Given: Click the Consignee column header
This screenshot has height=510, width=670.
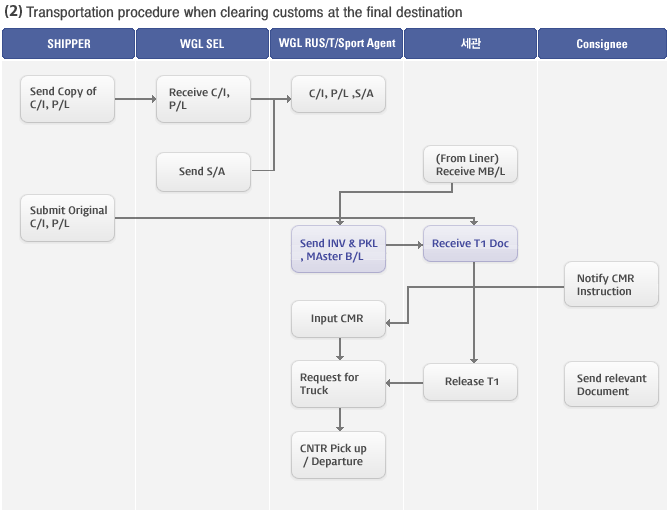Looking at the screenshot, I should 602,44.
